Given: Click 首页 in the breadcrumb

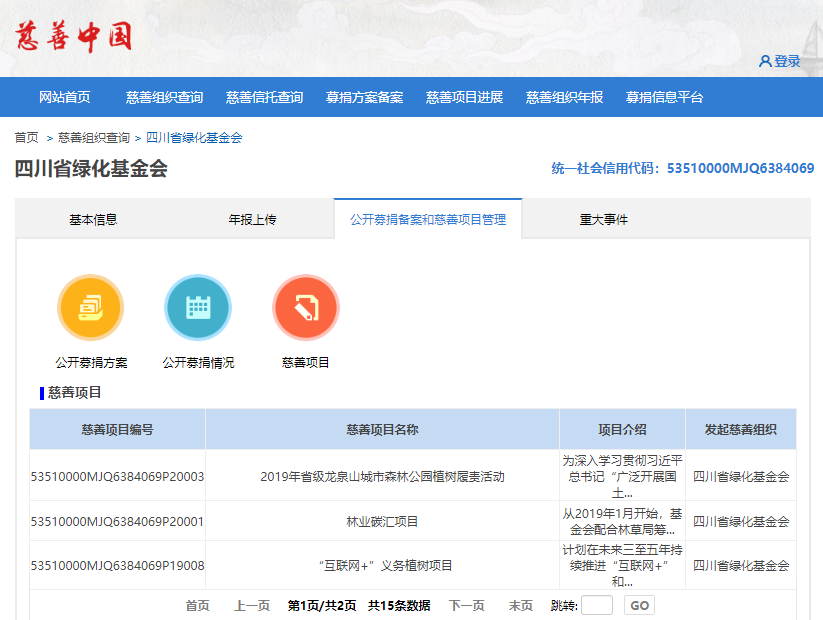Looking at the screenshot, I should [x=26, y=138].
